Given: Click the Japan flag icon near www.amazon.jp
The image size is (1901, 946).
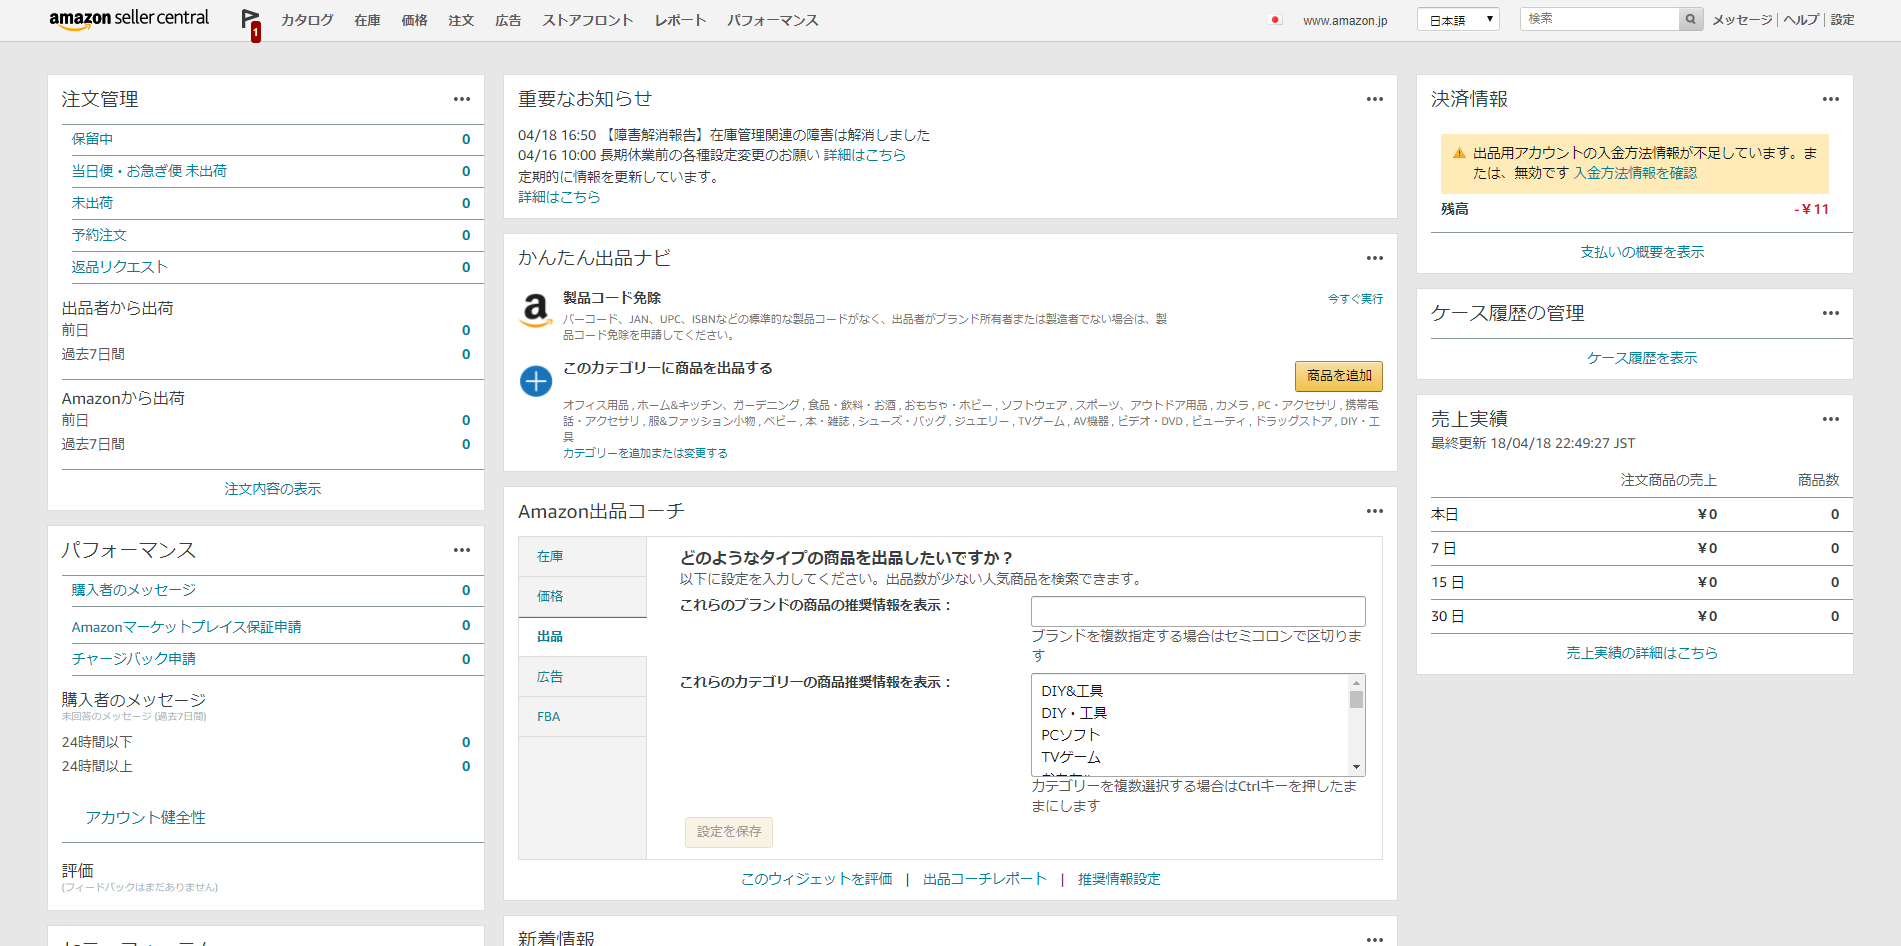Looking at the screenshot, I should point(1277,18).
